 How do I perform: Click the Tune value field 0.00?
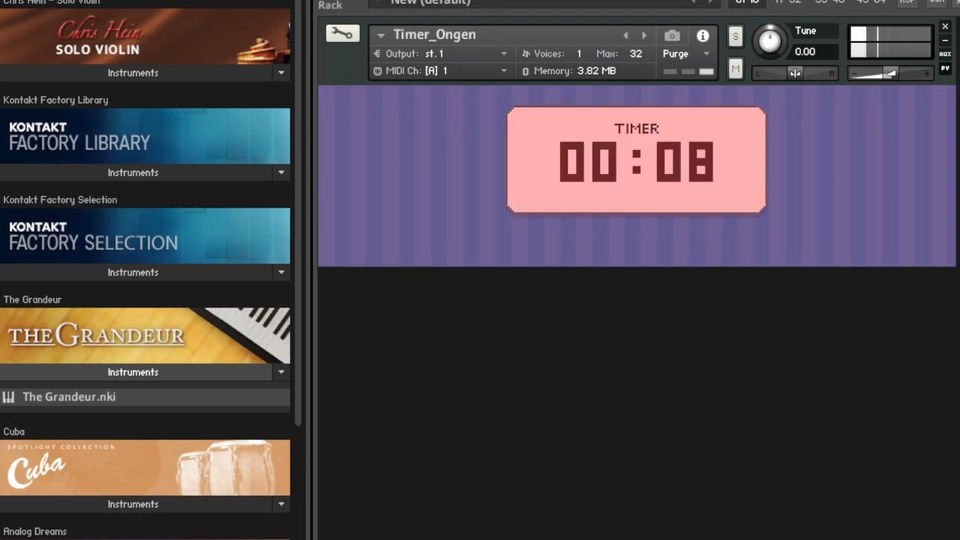pyautogui.click(x=814, y=51)
